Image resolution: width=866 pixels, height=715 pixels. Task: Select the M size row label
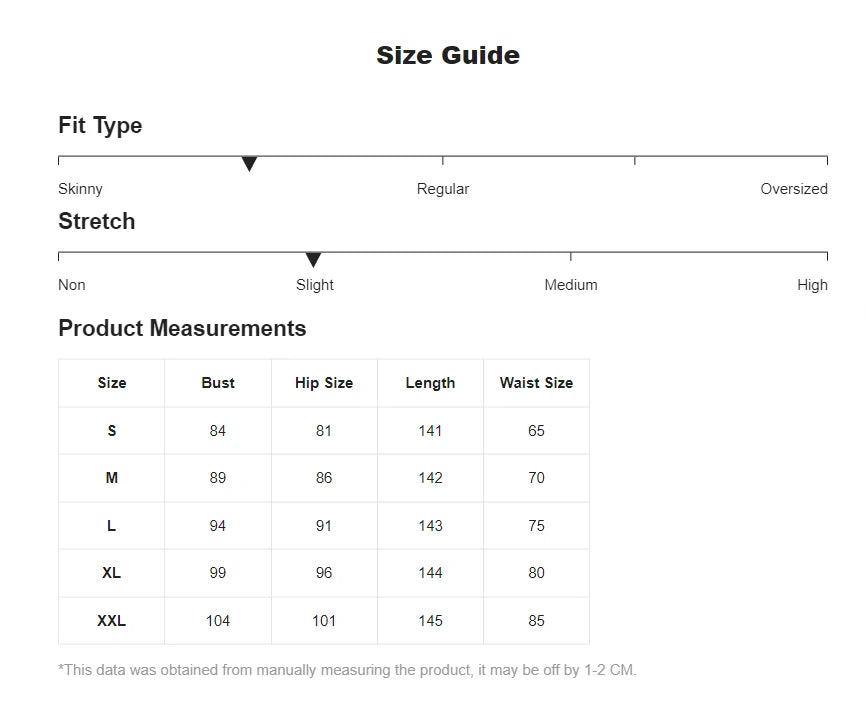point(112,478)
